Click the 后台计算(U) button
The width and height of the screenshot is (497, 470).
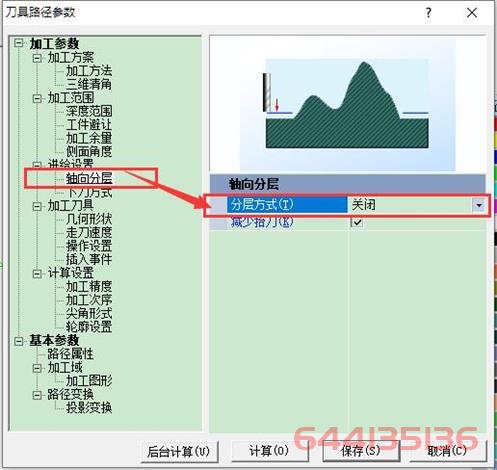[x=179, y=452]
